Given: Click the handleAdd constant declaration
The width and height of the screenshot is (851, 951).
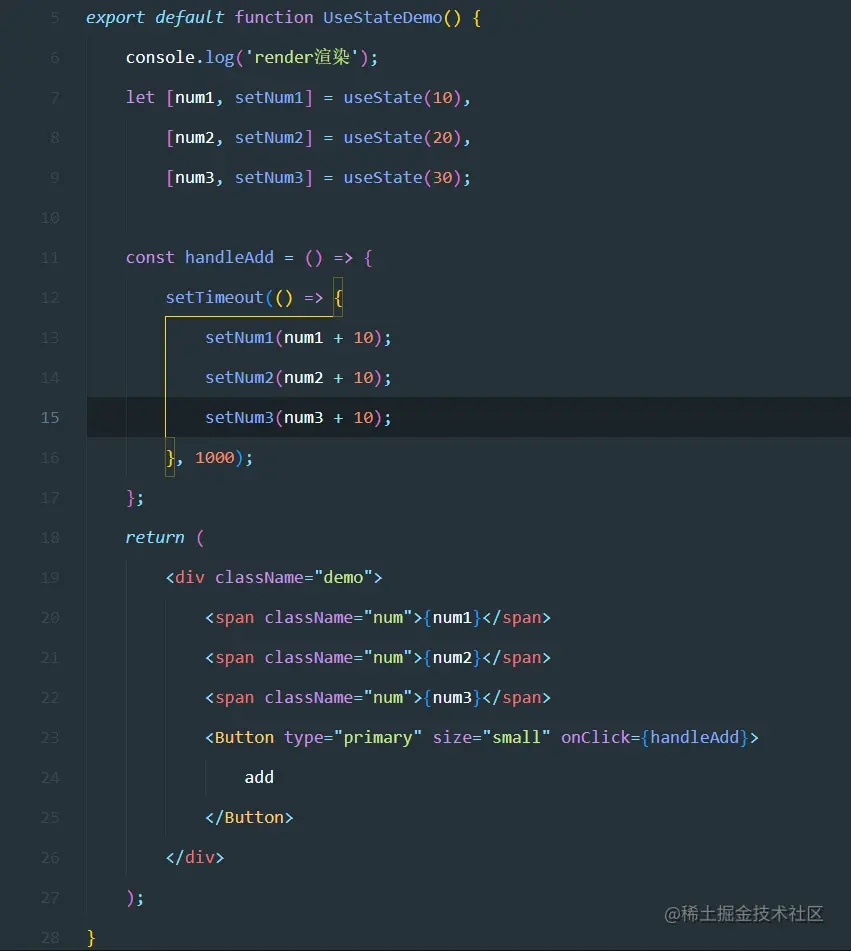Looking at the screenshot, I should 249,258.
